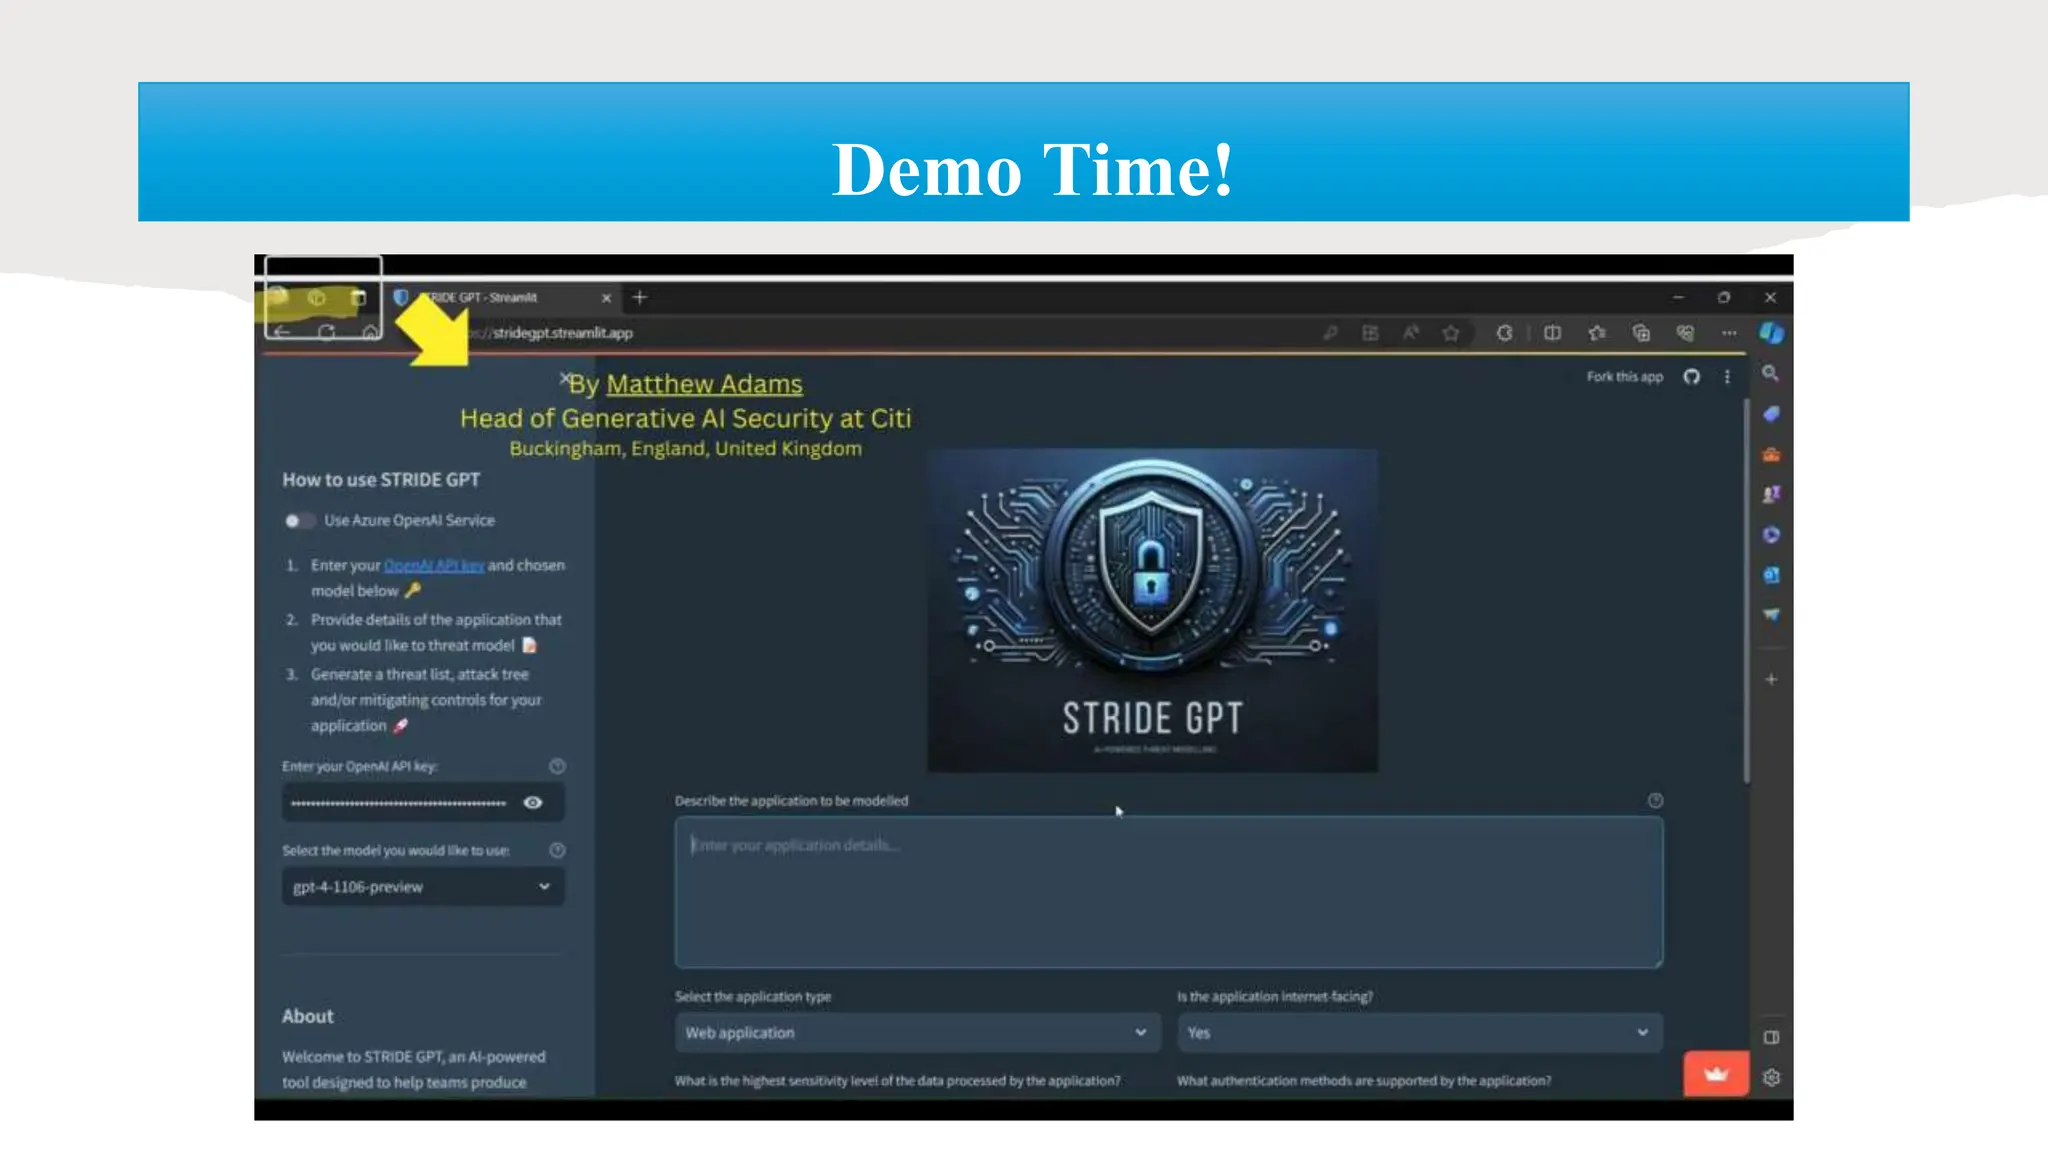This screenshot has height=1152, width=2048.
Task: Open the Shopping tag sidebar icon
Action: [x=1771, y=414]
